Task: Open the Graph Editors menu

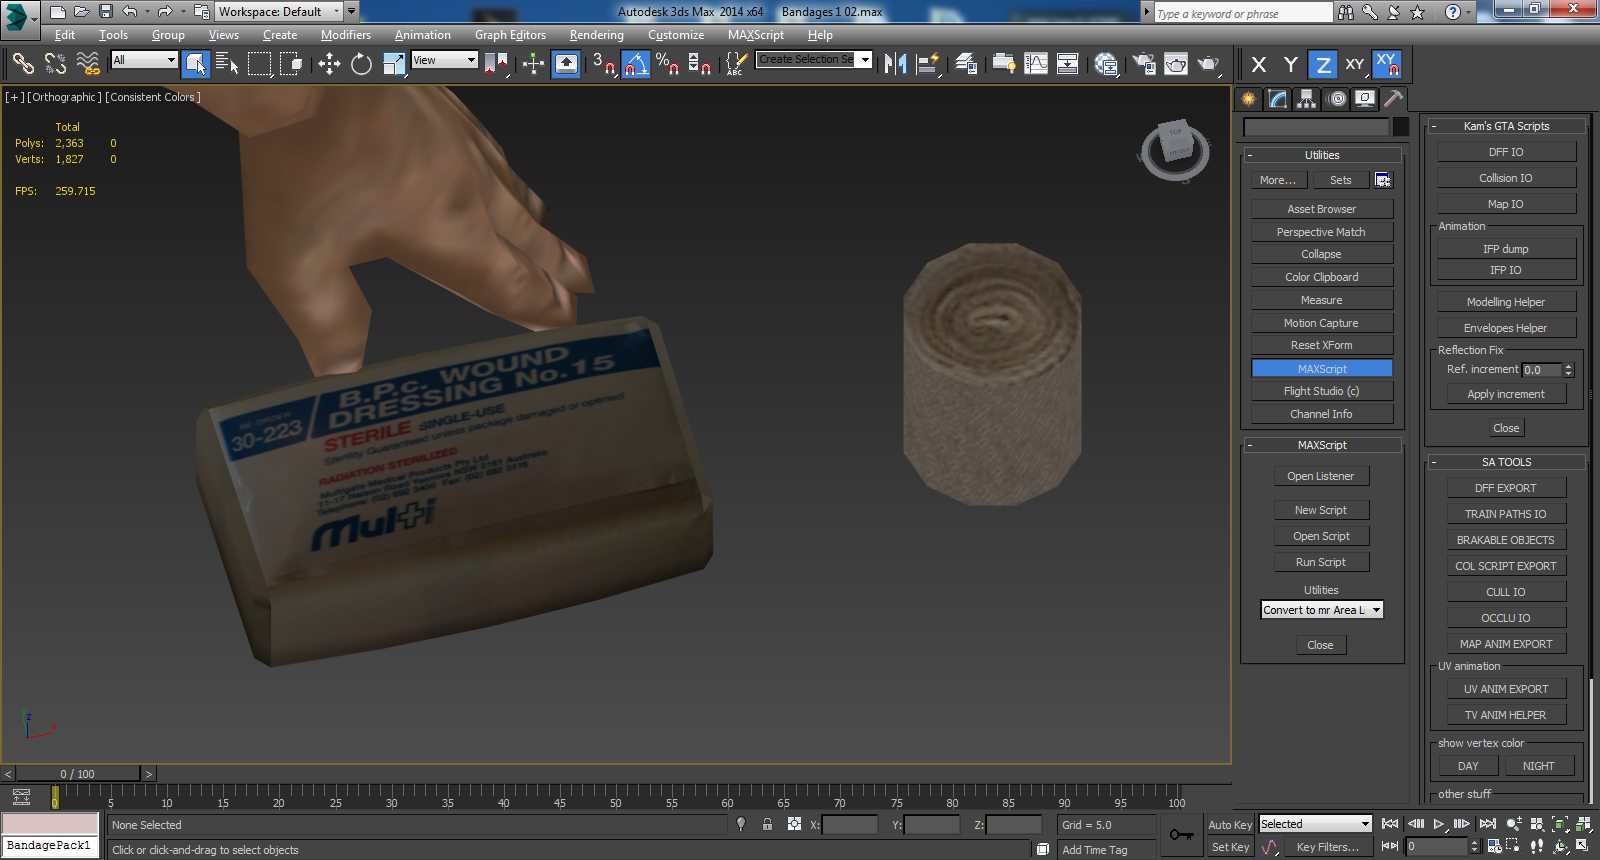Action: [x=510, y=35]
